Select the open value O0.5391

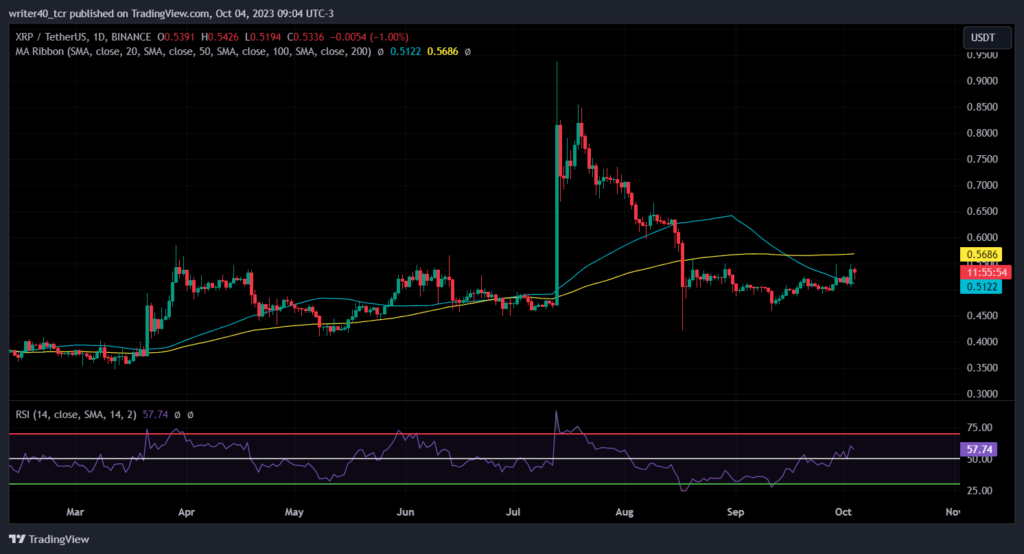(177, 37)
